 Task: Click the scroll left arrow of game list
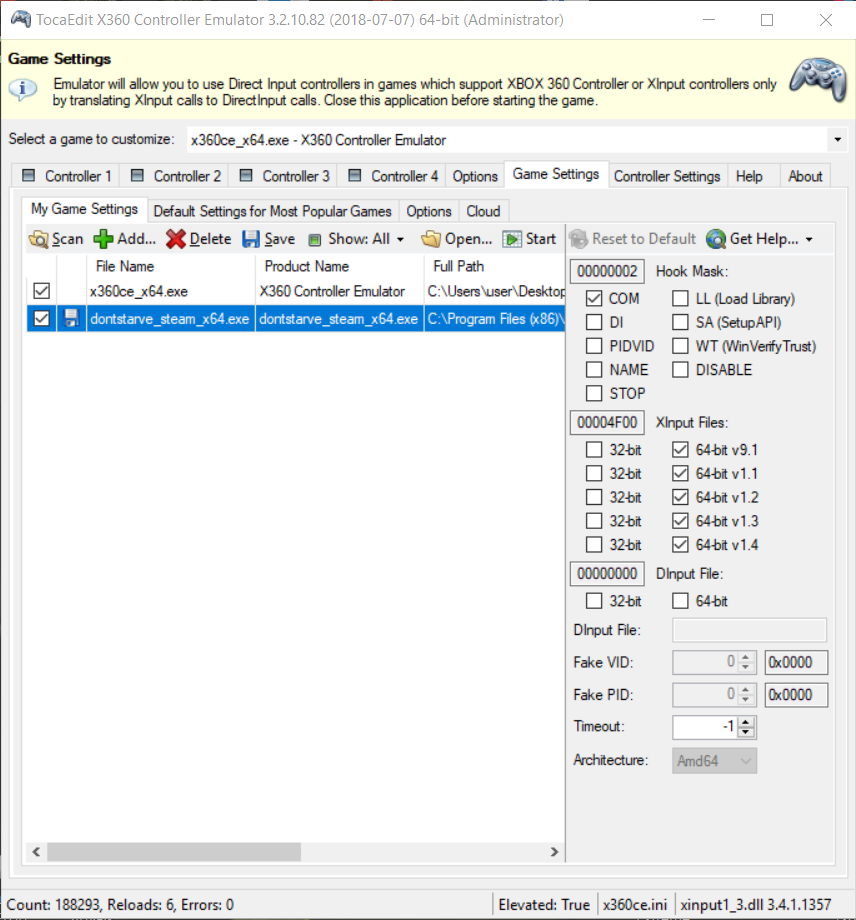pos(36,852)
